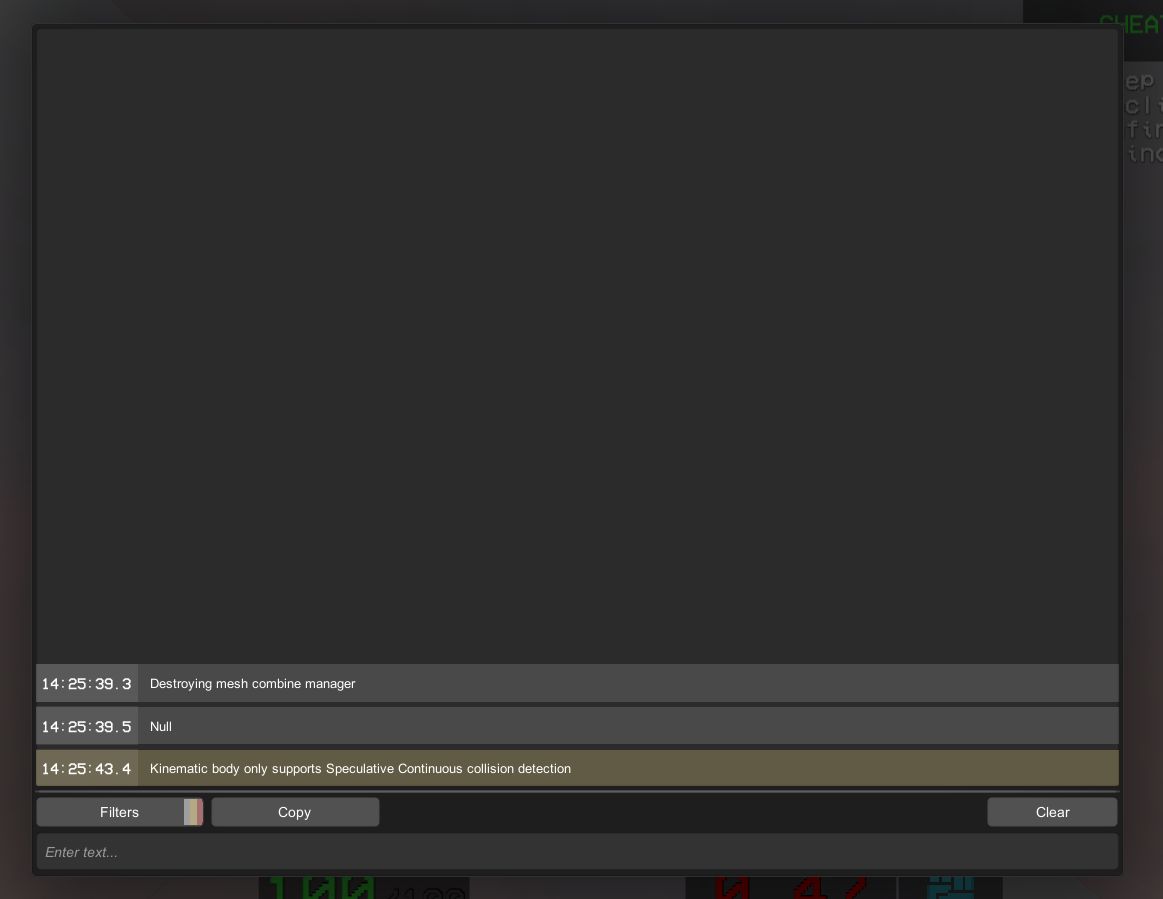This screenshot has height=899, width=1163.
Task: Select the 'Null' log entry
Action: [577, 726]
